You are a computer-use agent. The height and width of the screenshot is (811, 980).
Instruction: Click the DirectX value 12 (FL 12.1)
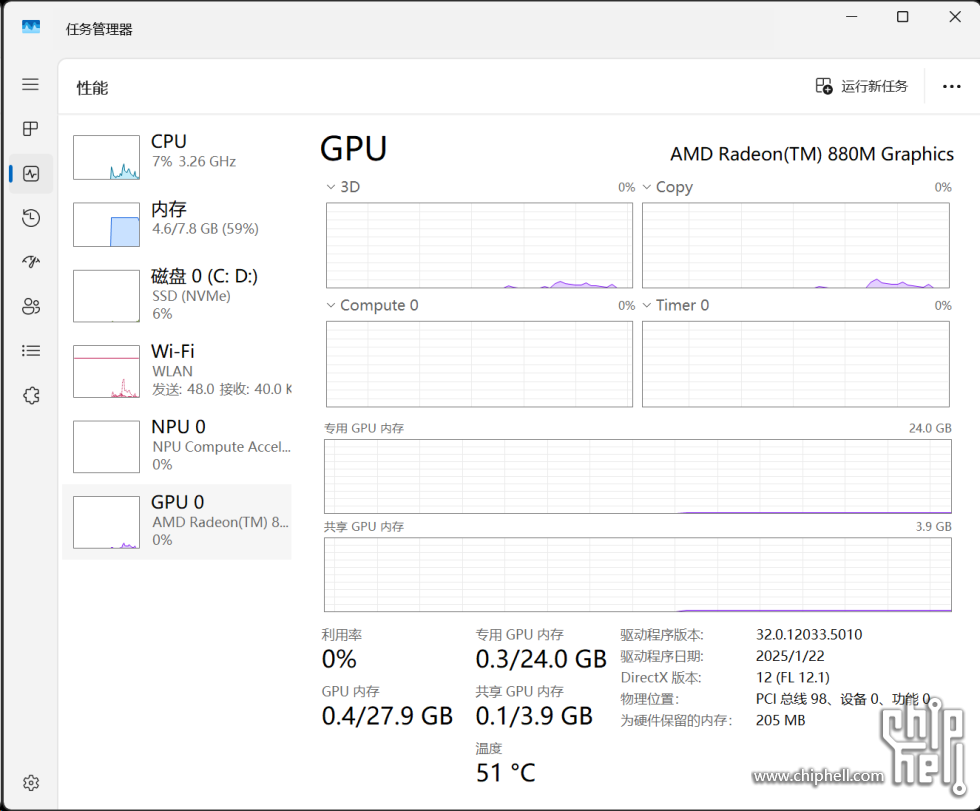pyautogui.click(x=792, y=677)
